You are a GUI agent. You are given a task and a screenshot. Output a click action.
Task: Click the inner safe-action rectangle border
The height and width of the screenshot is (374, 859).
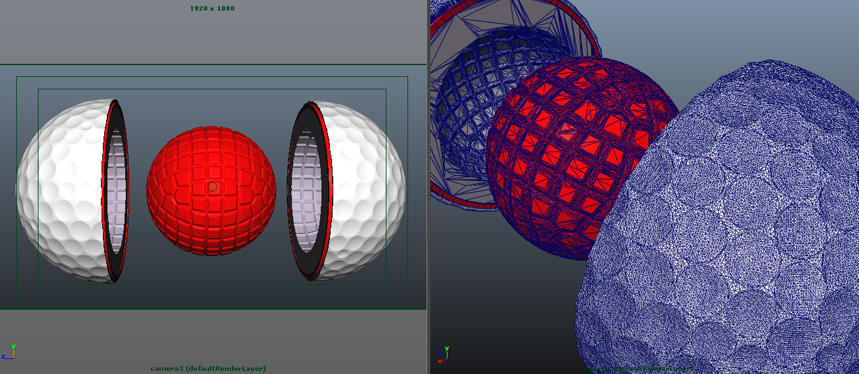click(212, 89)
